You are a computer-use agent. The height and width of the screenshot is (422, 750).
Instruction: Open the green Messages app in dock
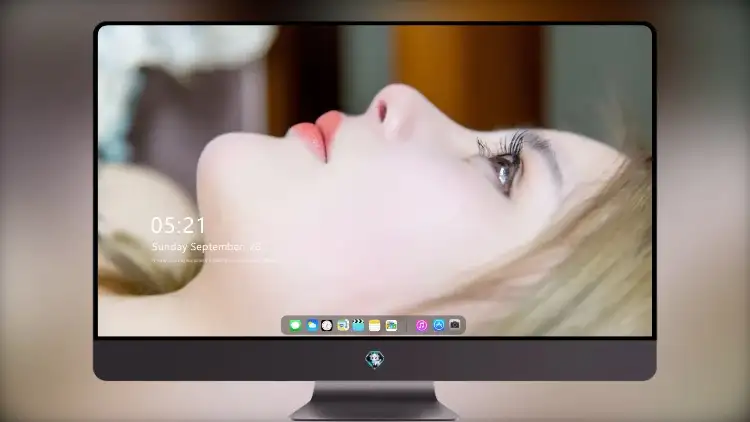pos(295,325)
